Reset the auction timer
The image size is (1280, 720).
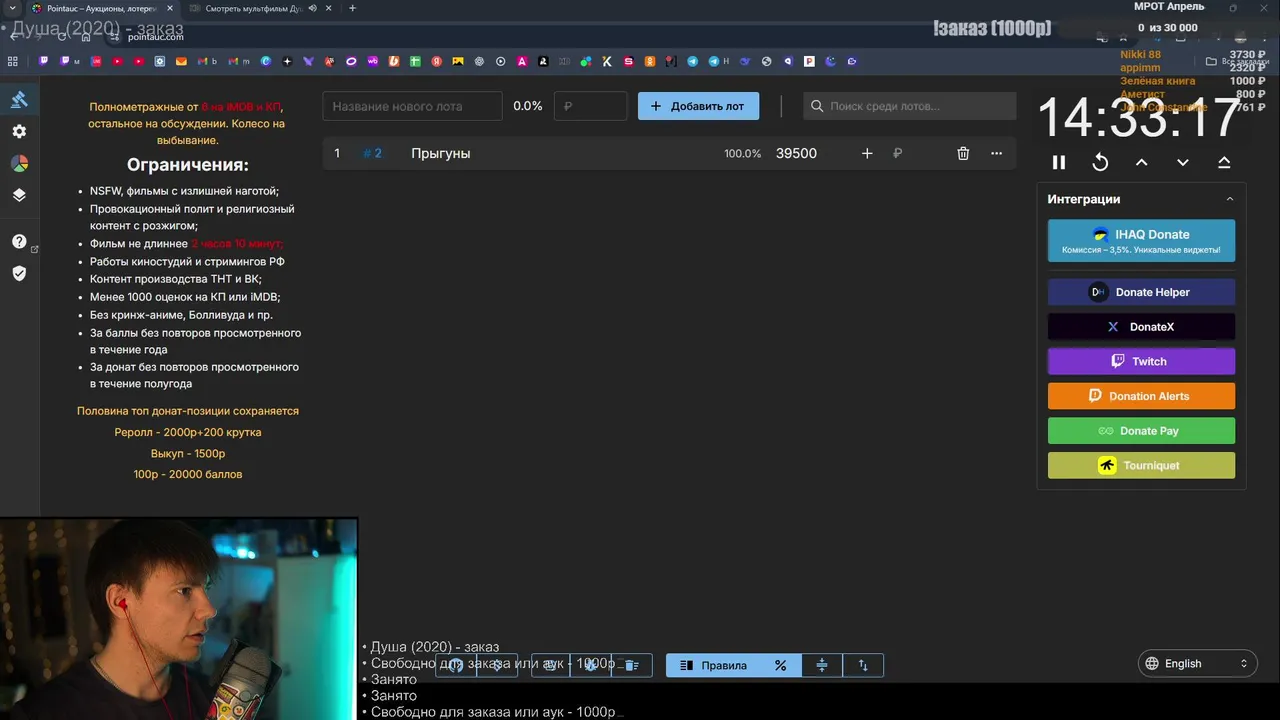[x=1100, y=162]
